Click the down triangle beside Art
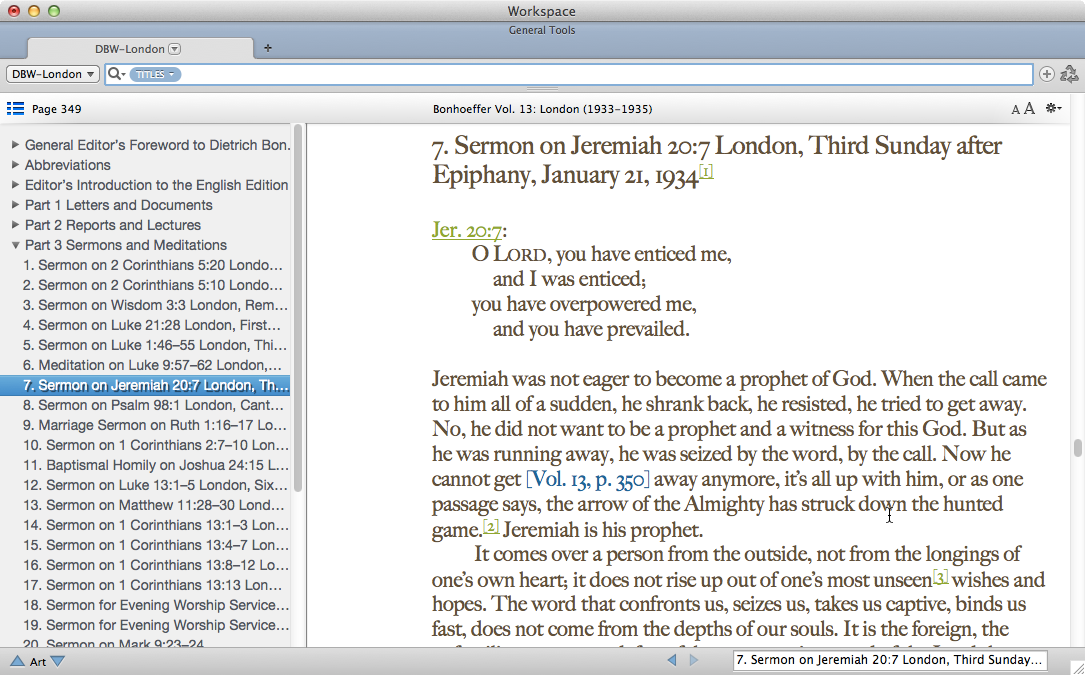This screenshot has height=675, width=1085. 58,661
